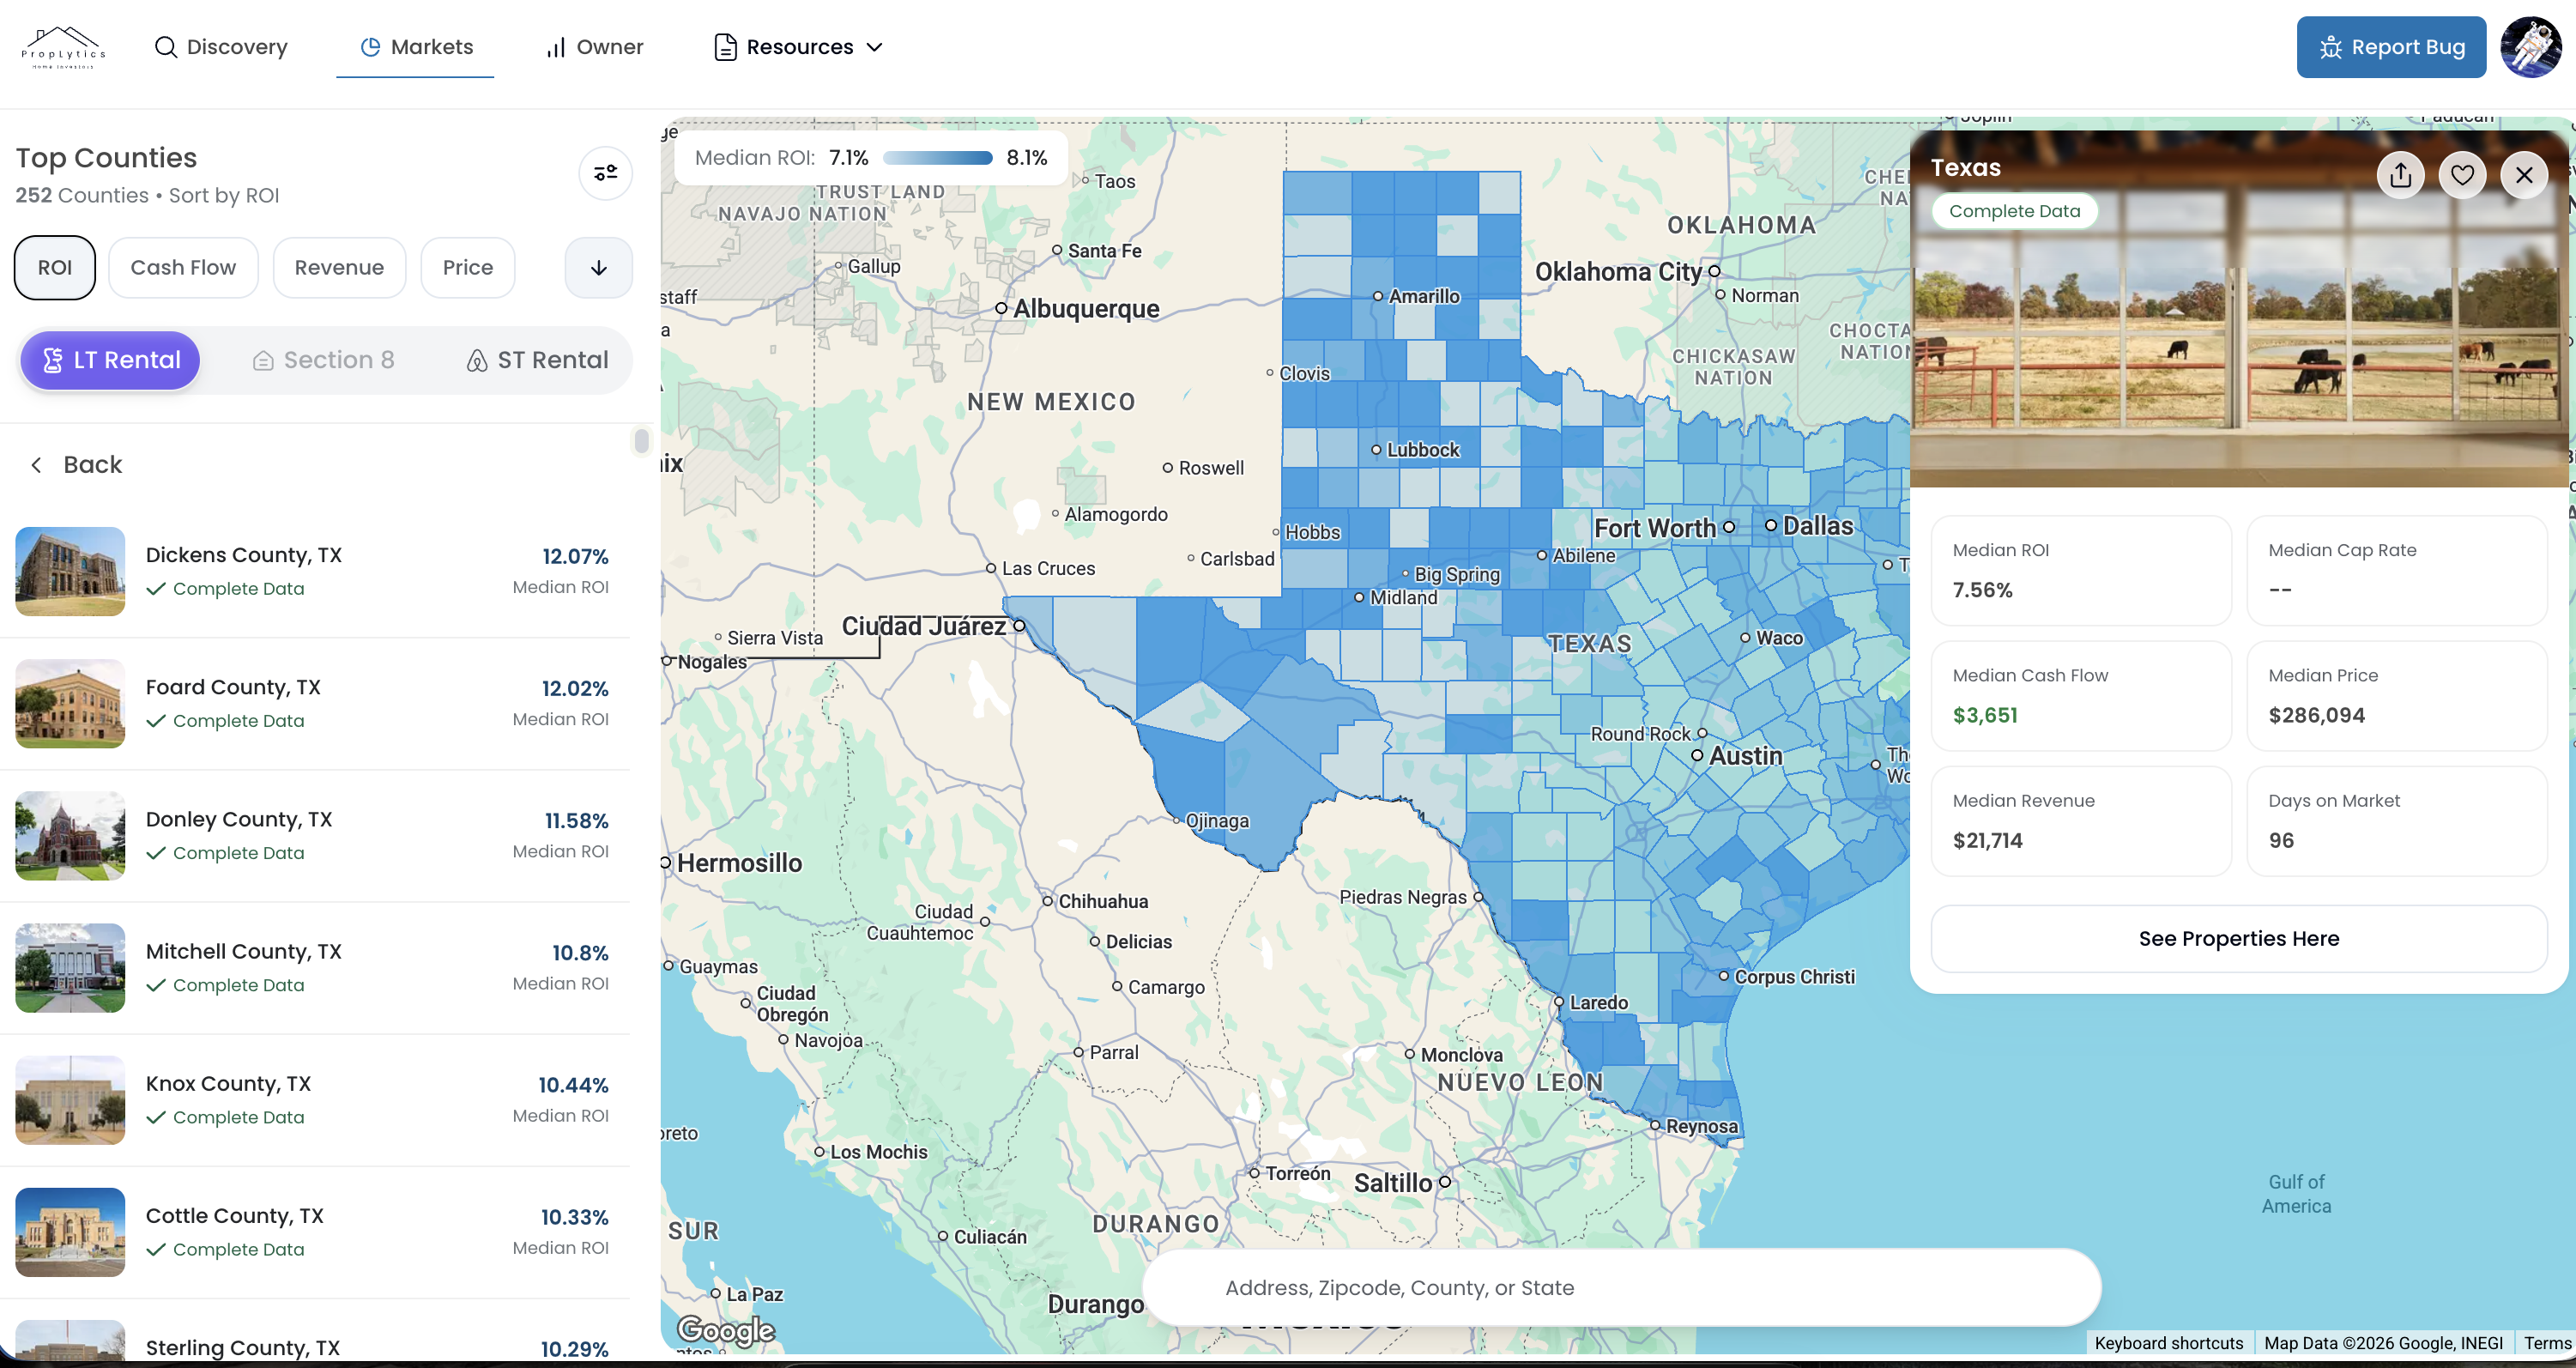Click See Properties Here for Texas
The height and width of the screenshot is (1368, 2576).
pos(2239,938)
